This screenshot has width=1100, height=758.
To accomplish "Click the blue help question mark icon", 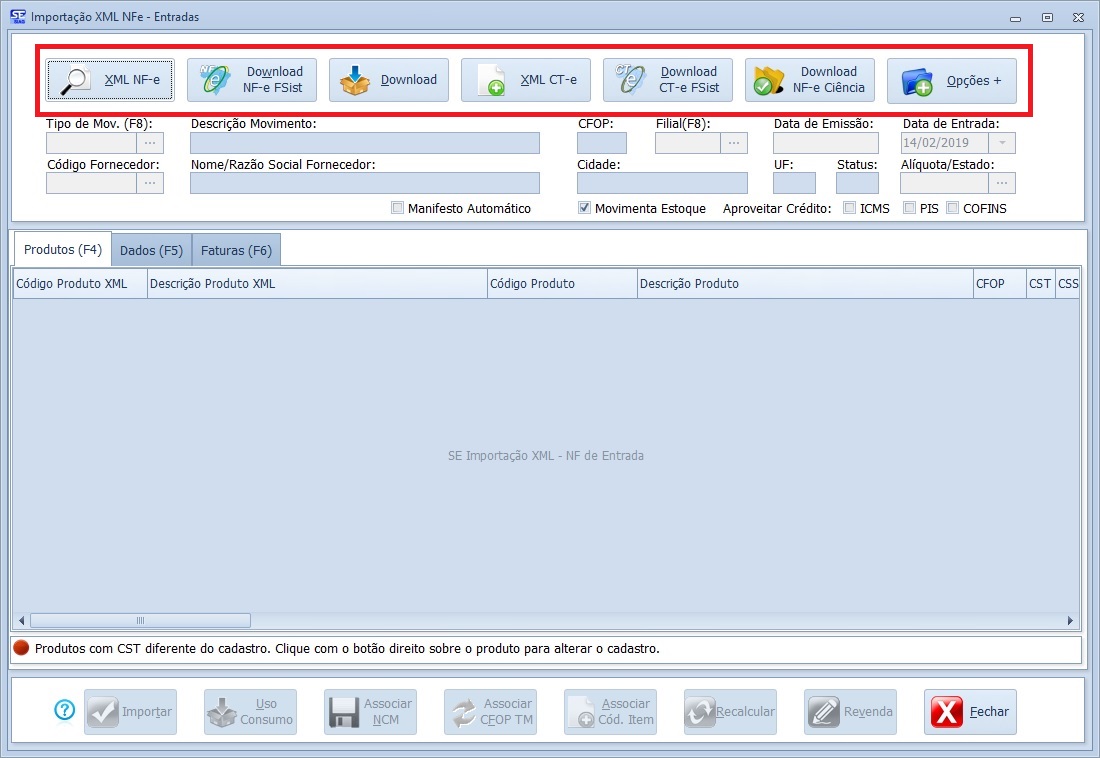I will [65, 710].
